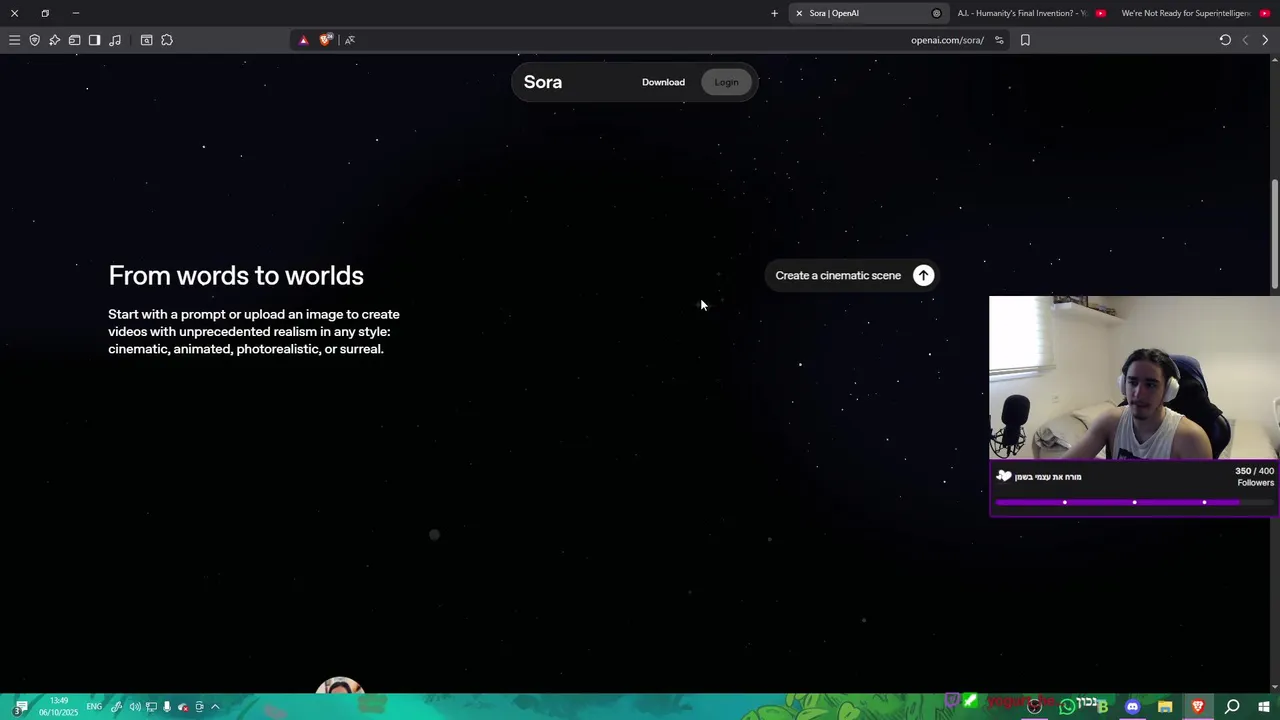The image size is (1280, 720).
Task: Open the Brave Wallet toolbar icon
Action: point(74,40)
